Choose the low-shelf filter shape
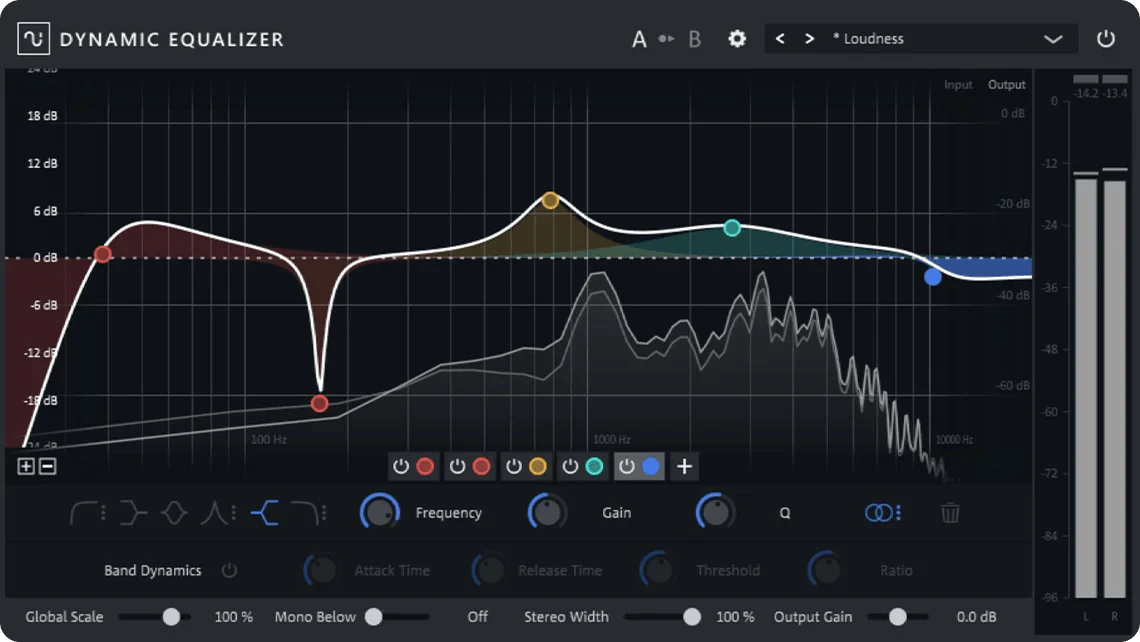 click(x=132, y=513)
